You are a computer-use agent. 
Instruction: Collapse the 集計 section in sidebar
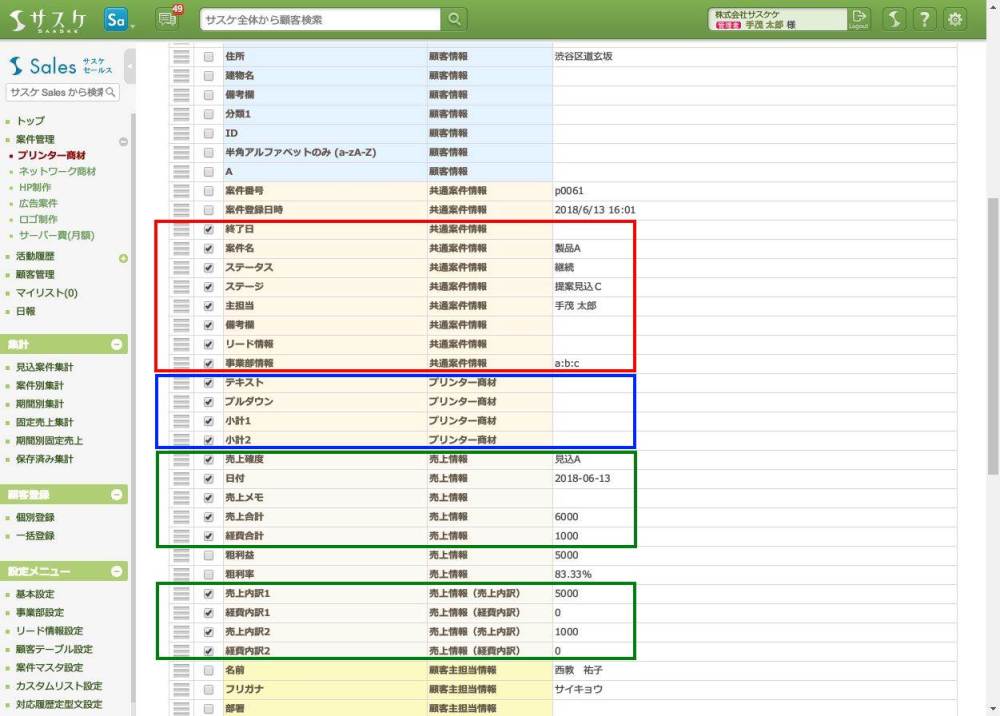point(117,344)
